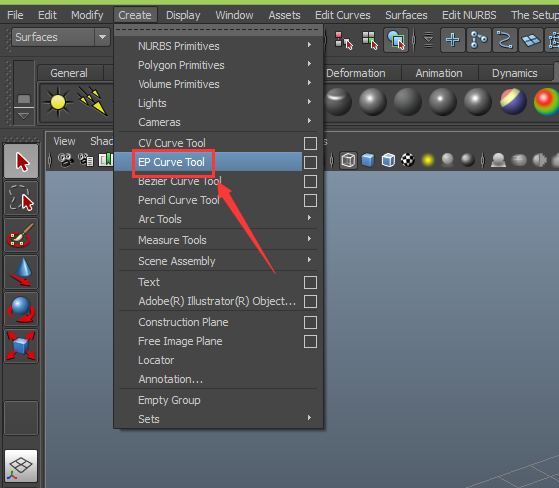Open the viewport View menu

point(64,141)
